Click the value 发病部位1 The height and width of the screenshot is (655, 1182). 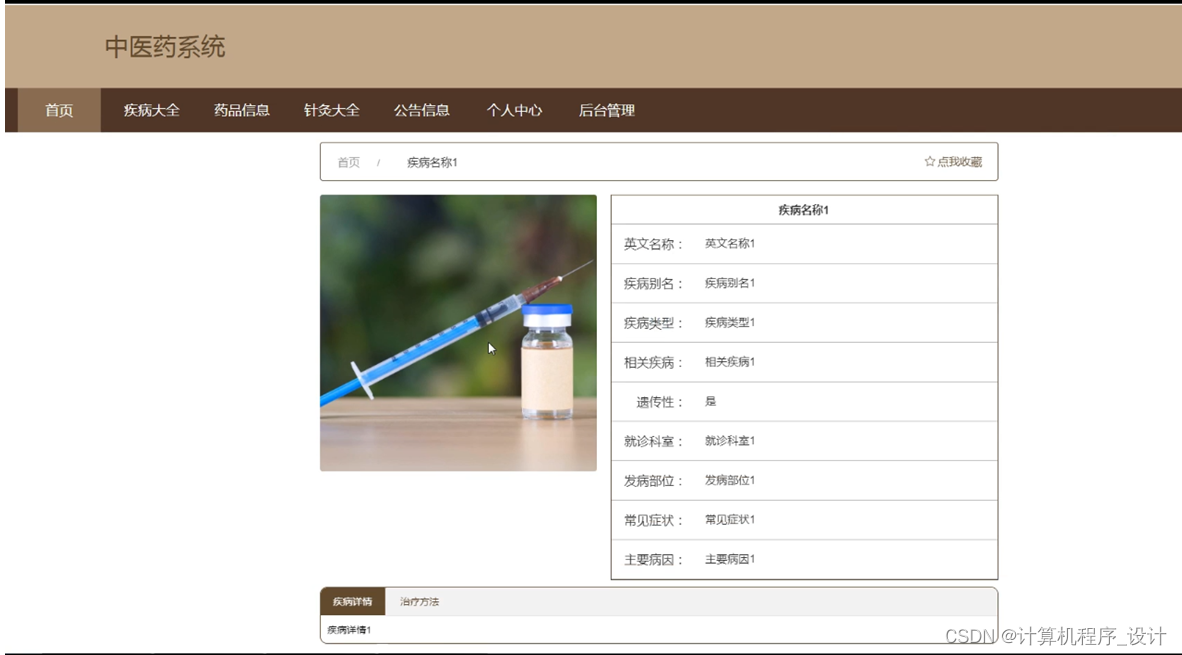click(730, 480)
